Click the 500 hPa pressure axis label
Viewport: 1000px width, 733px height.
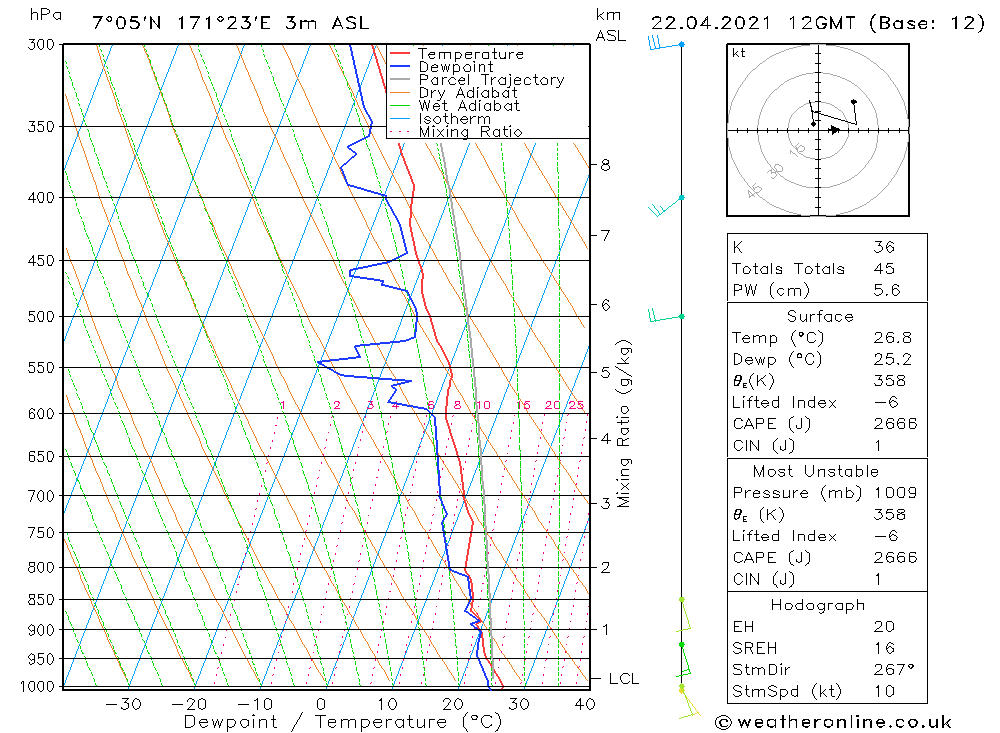coord(41,316)
